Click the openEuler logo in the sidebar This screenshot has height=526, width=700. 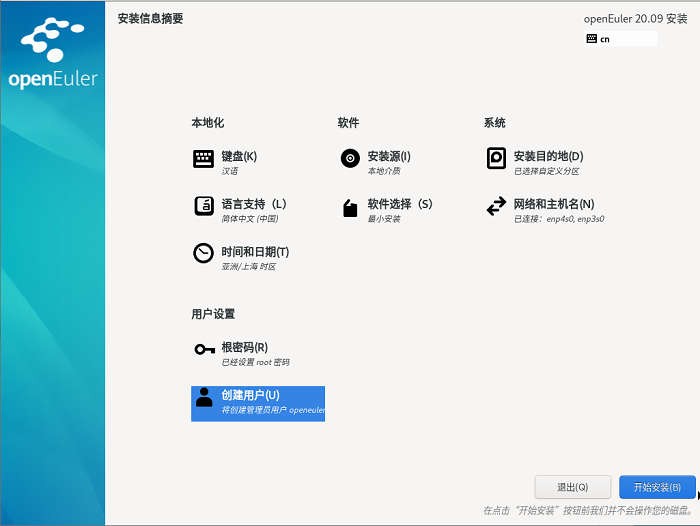coord(53,56)
